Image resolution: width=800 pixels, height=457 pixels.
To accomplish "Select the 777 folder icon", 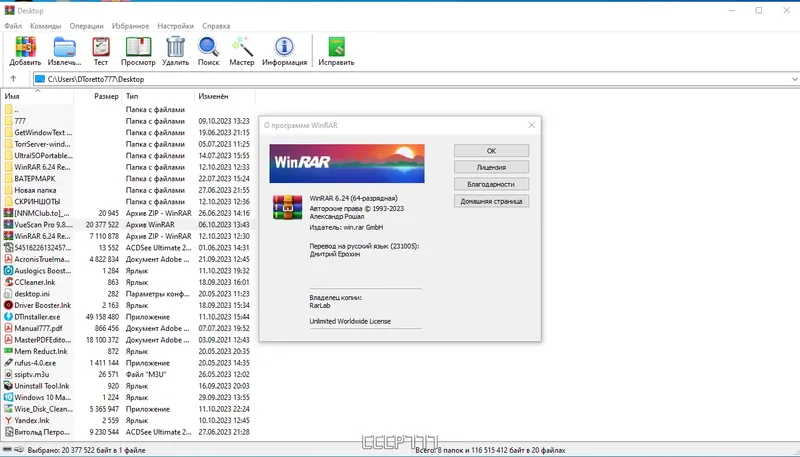I will click(x=8, y=121).
